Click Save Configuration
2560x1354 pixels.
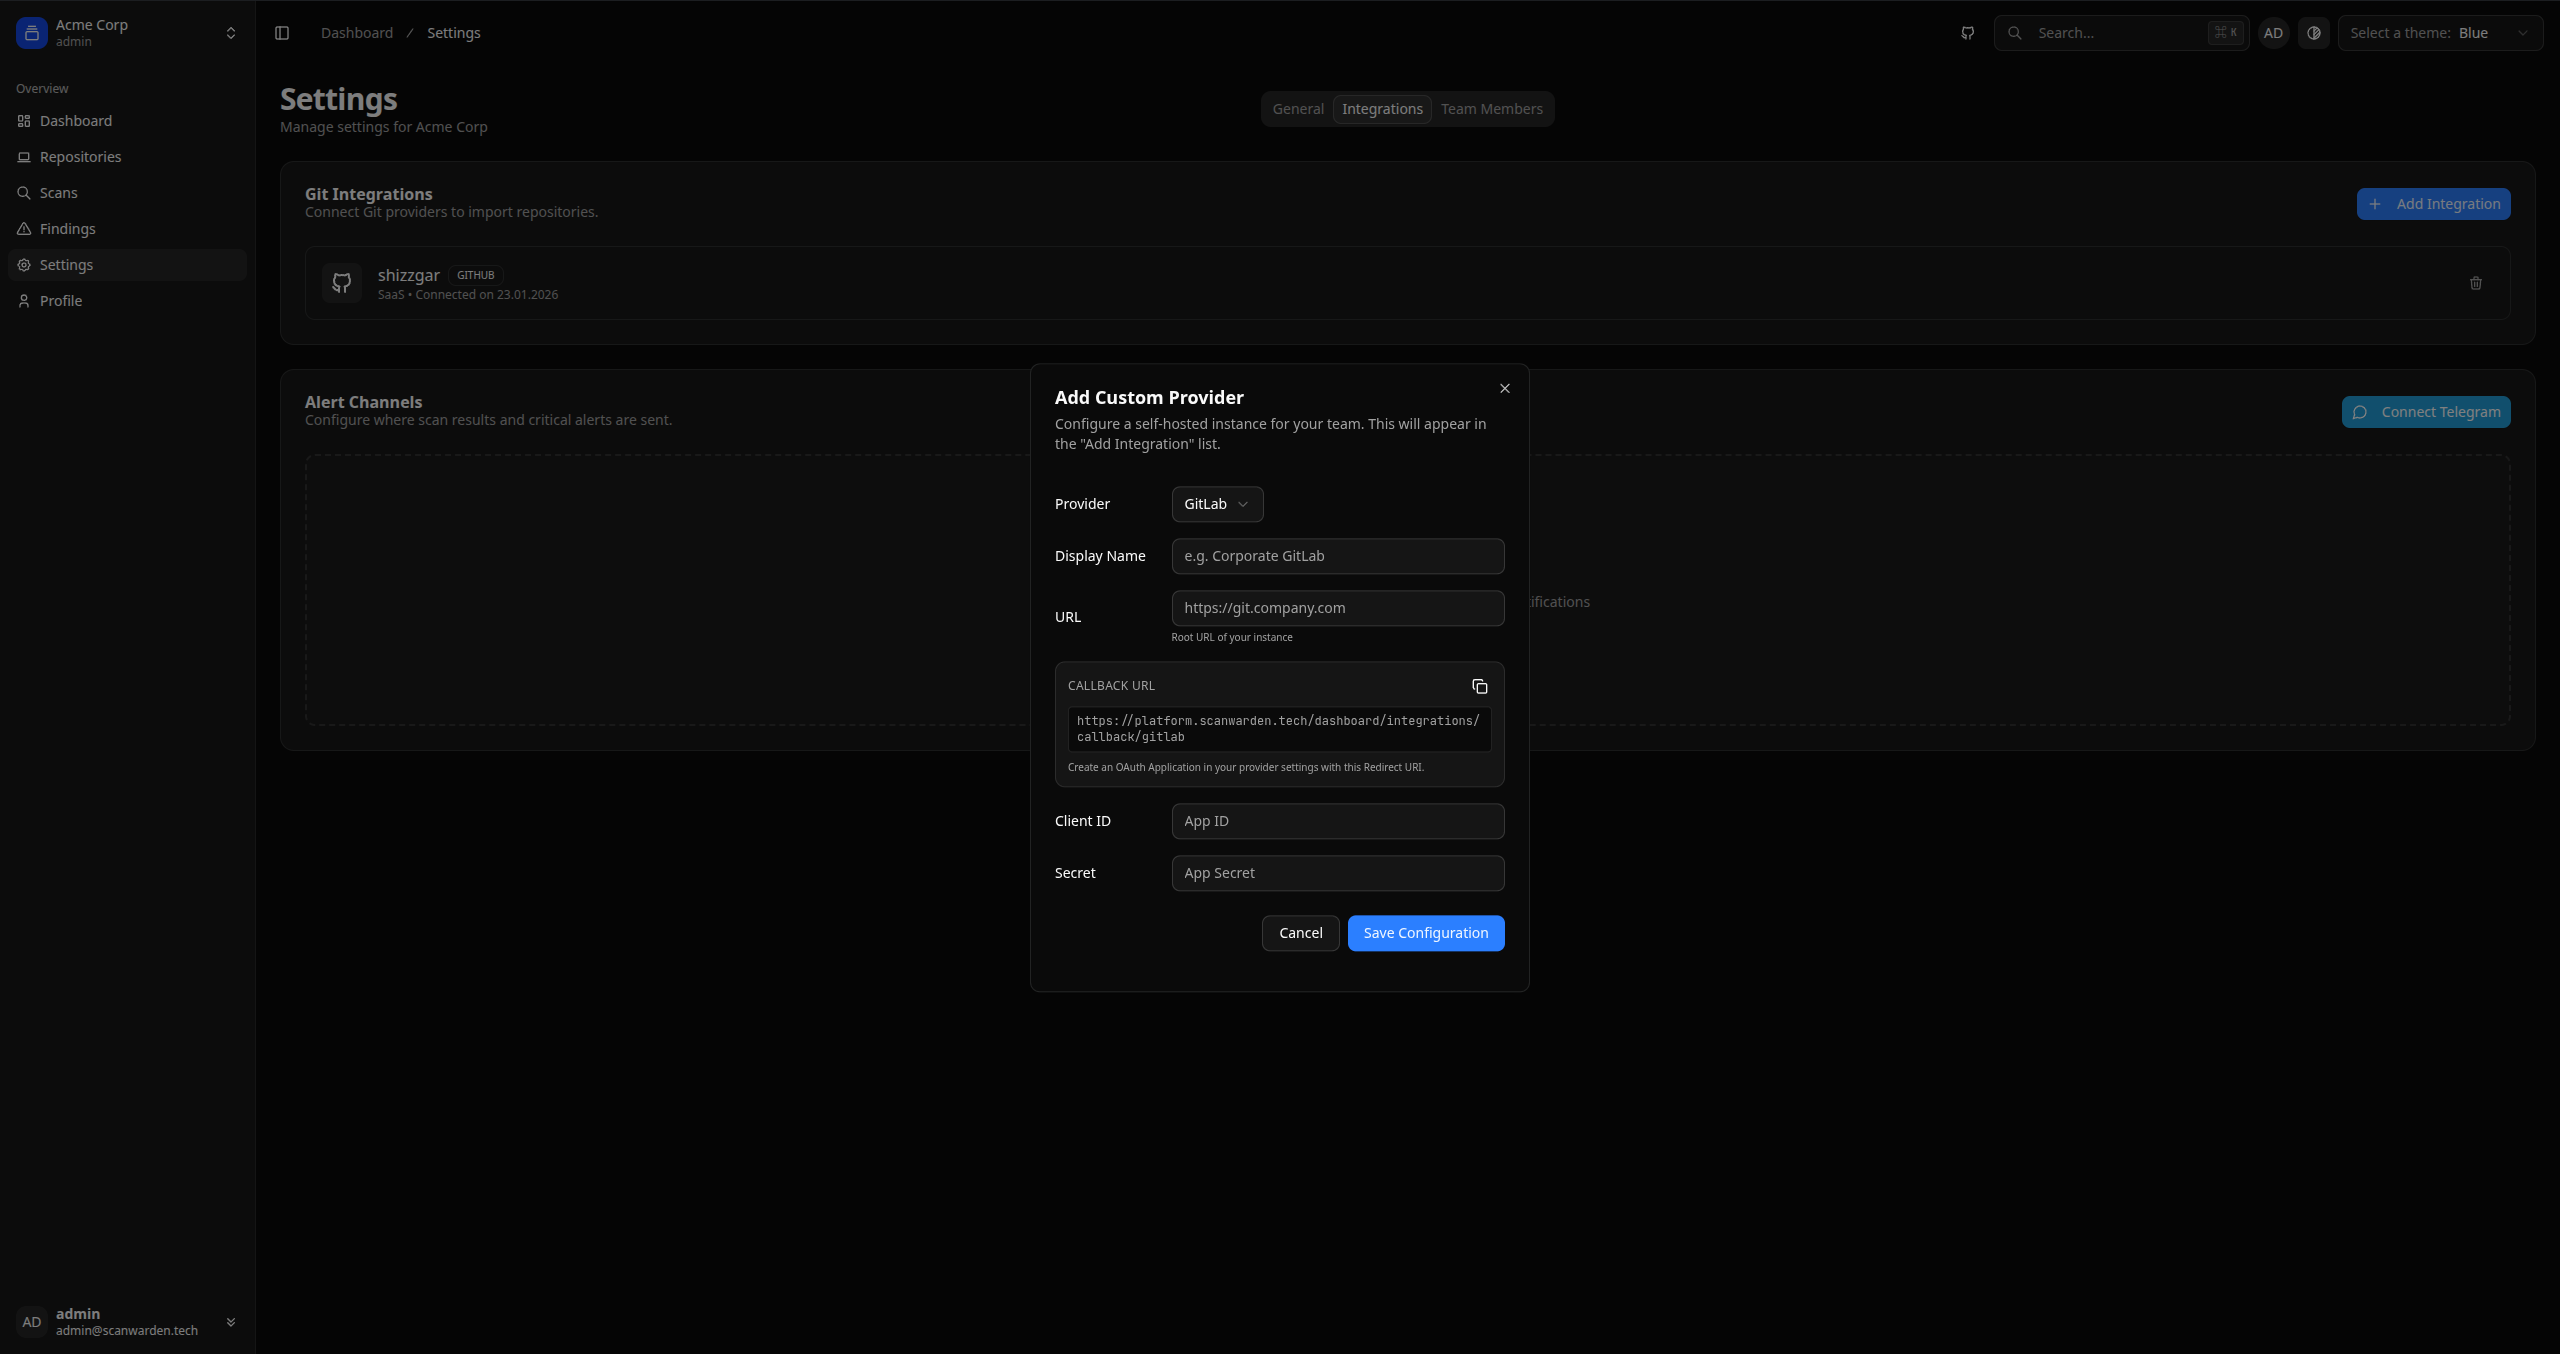(1425, 932)
